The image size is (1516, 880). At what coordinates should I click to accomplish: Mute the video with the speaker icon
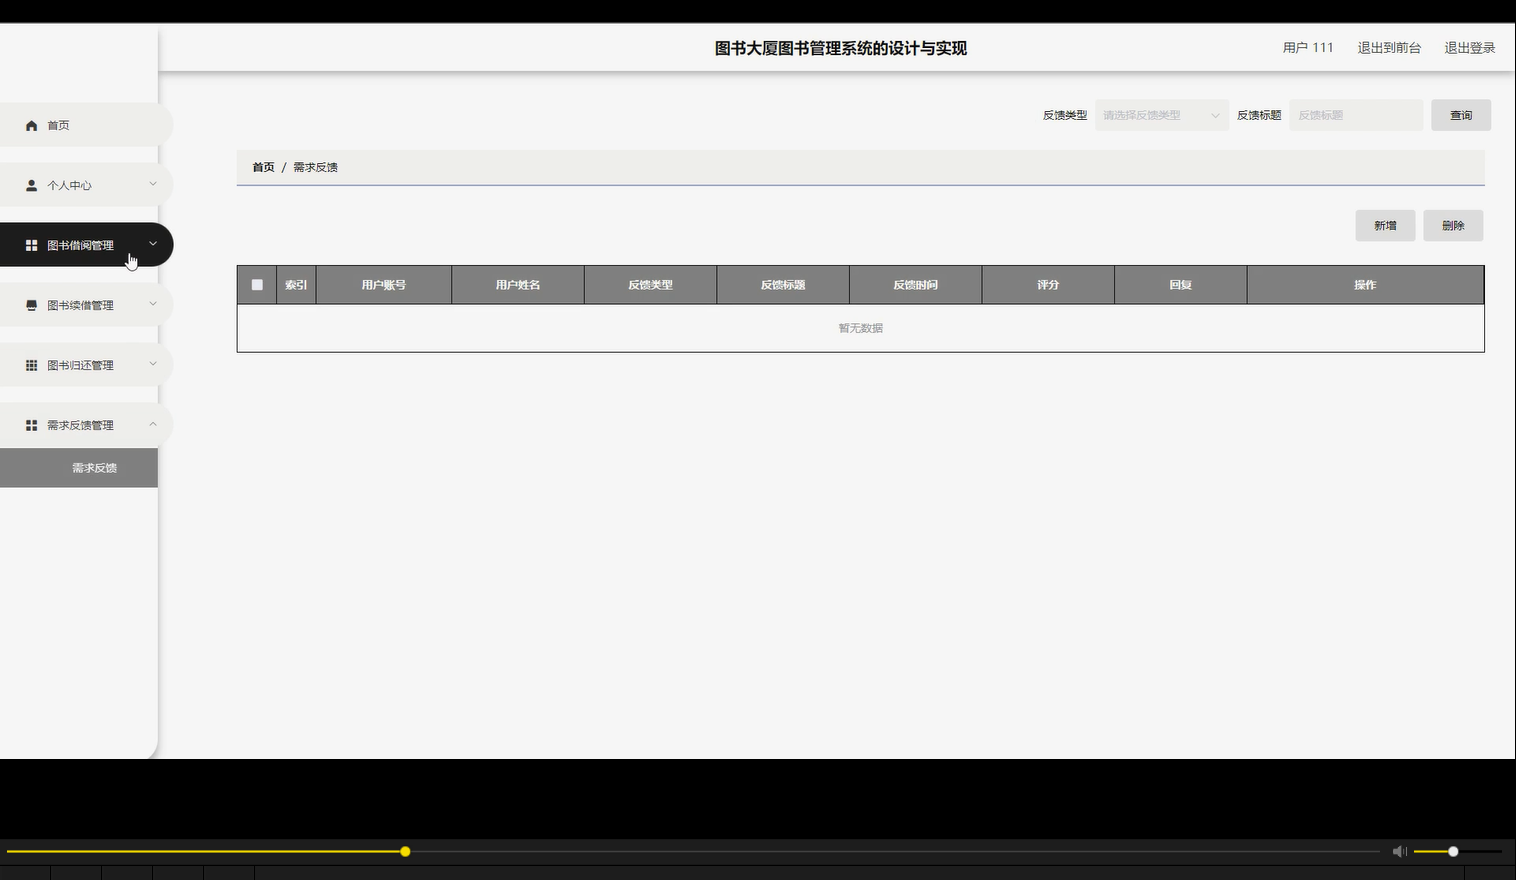1399,851
